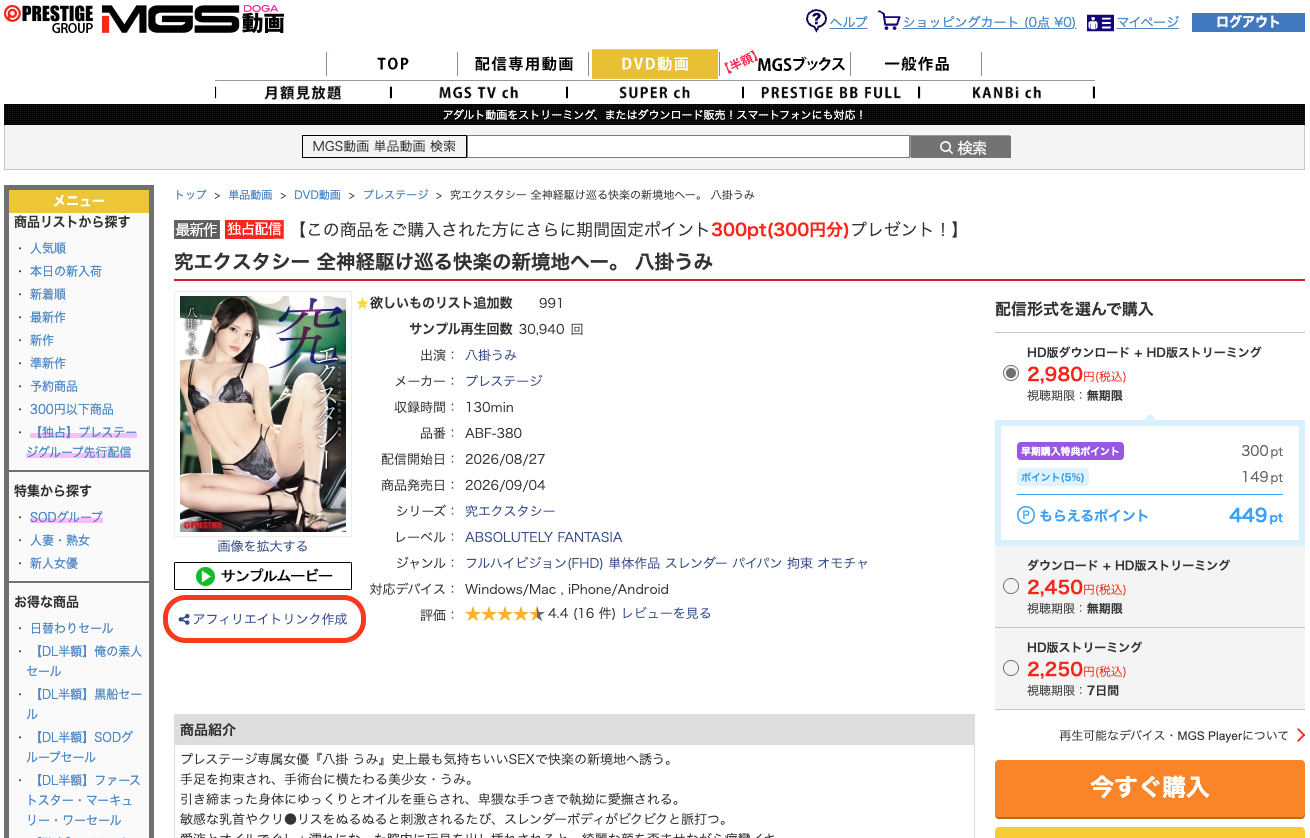Click the 今すぐ購入 purchase button
1310x838 pixels.
[1150, 787]
